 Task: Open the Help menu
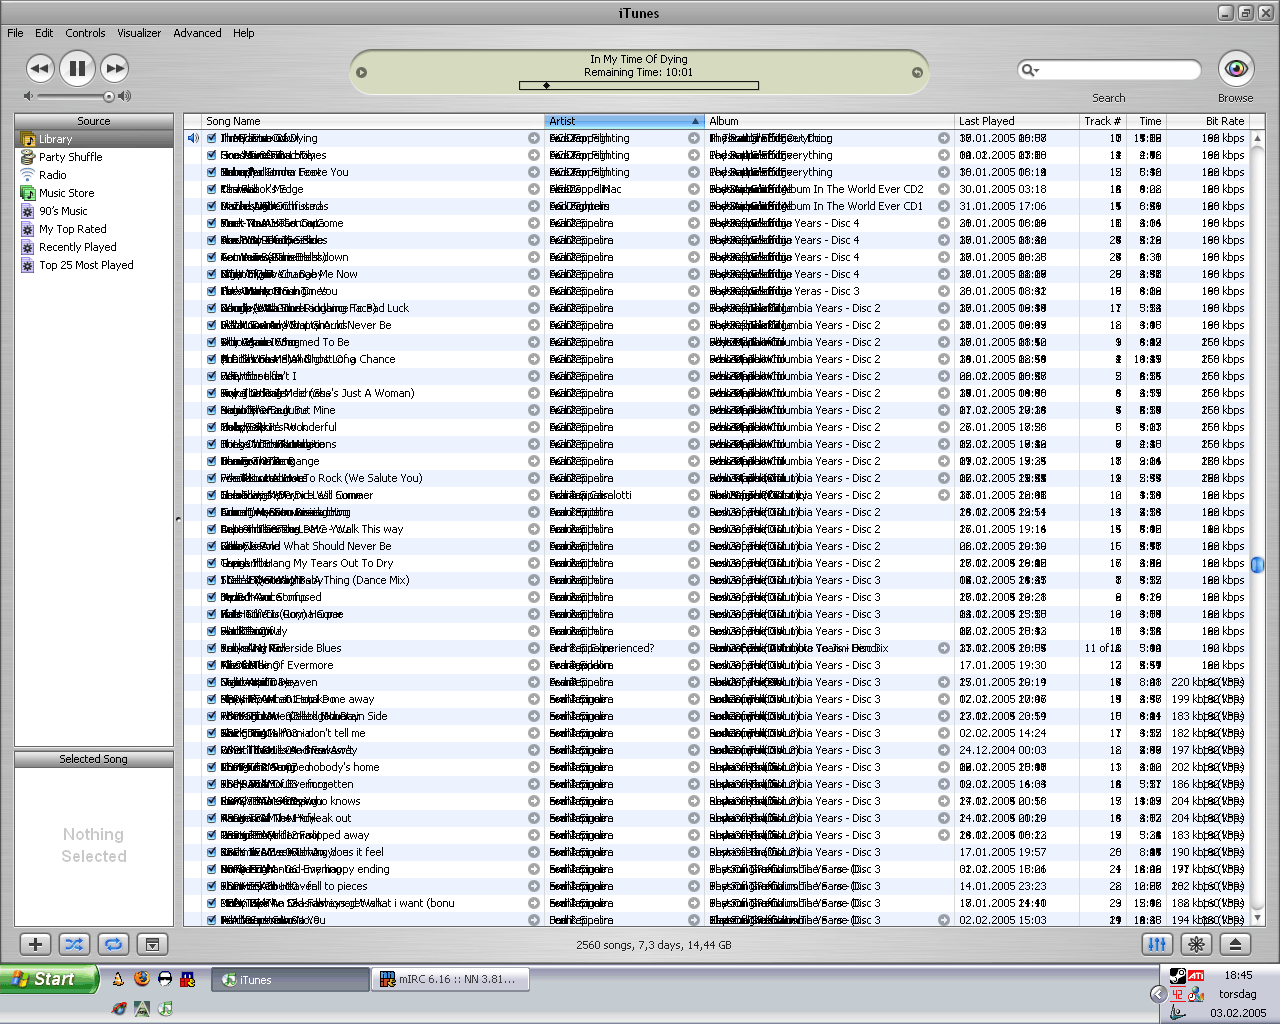tap(244, 33)
